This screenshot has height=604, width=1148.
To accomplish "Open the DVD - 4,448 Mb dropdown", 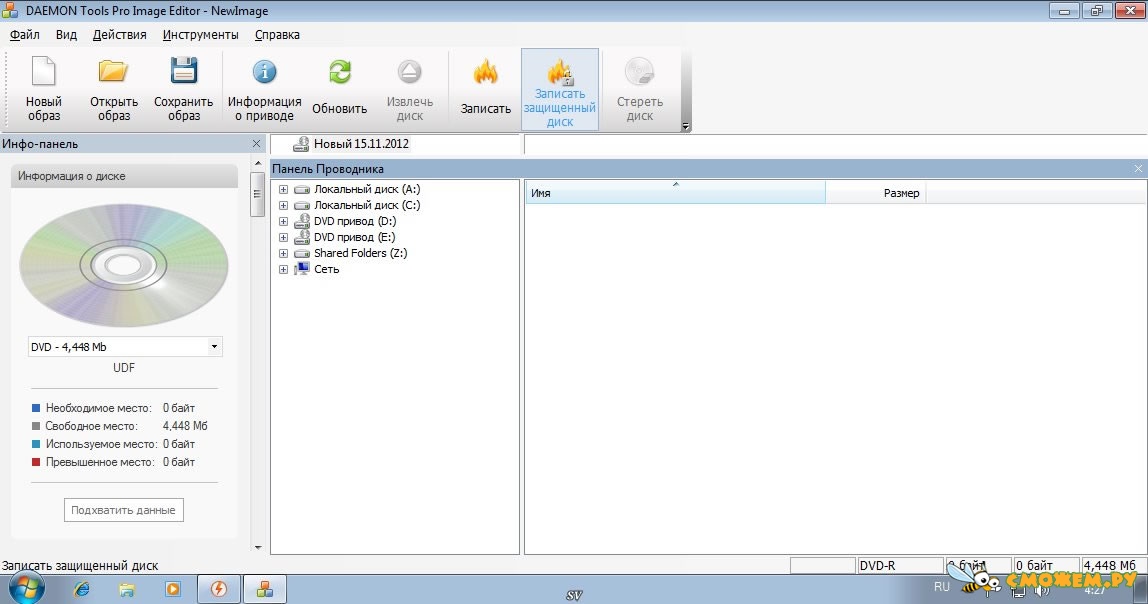I will pos(214,347).
